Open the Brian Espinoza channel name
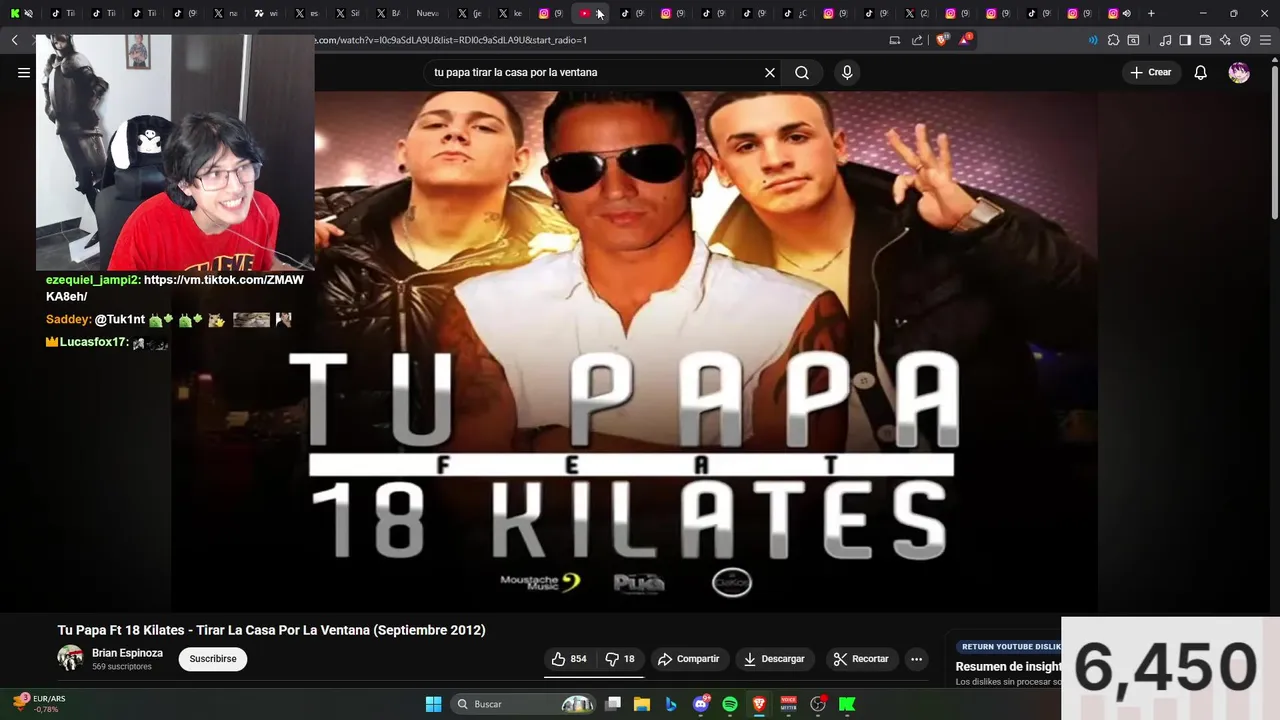 click(x=127, y=653)
